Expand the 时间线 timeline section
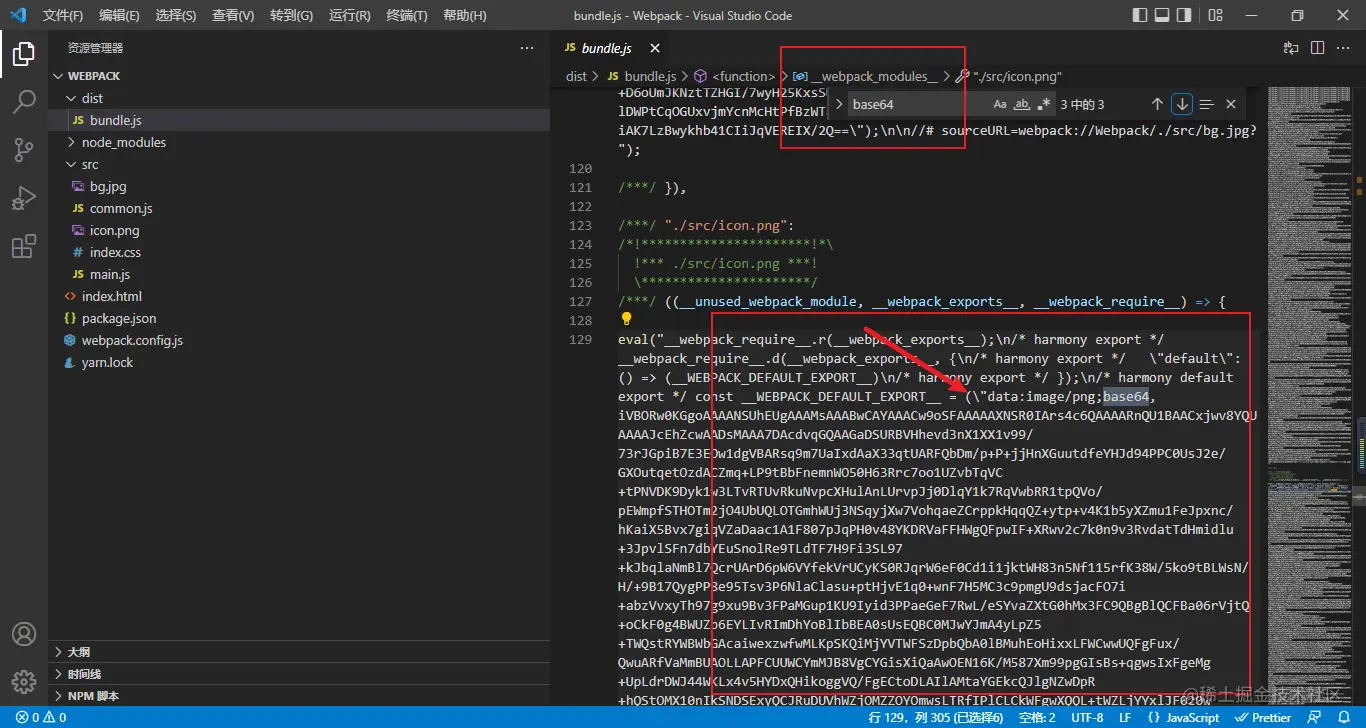The width and height of the screenshot is (1366, 728). 299,674
